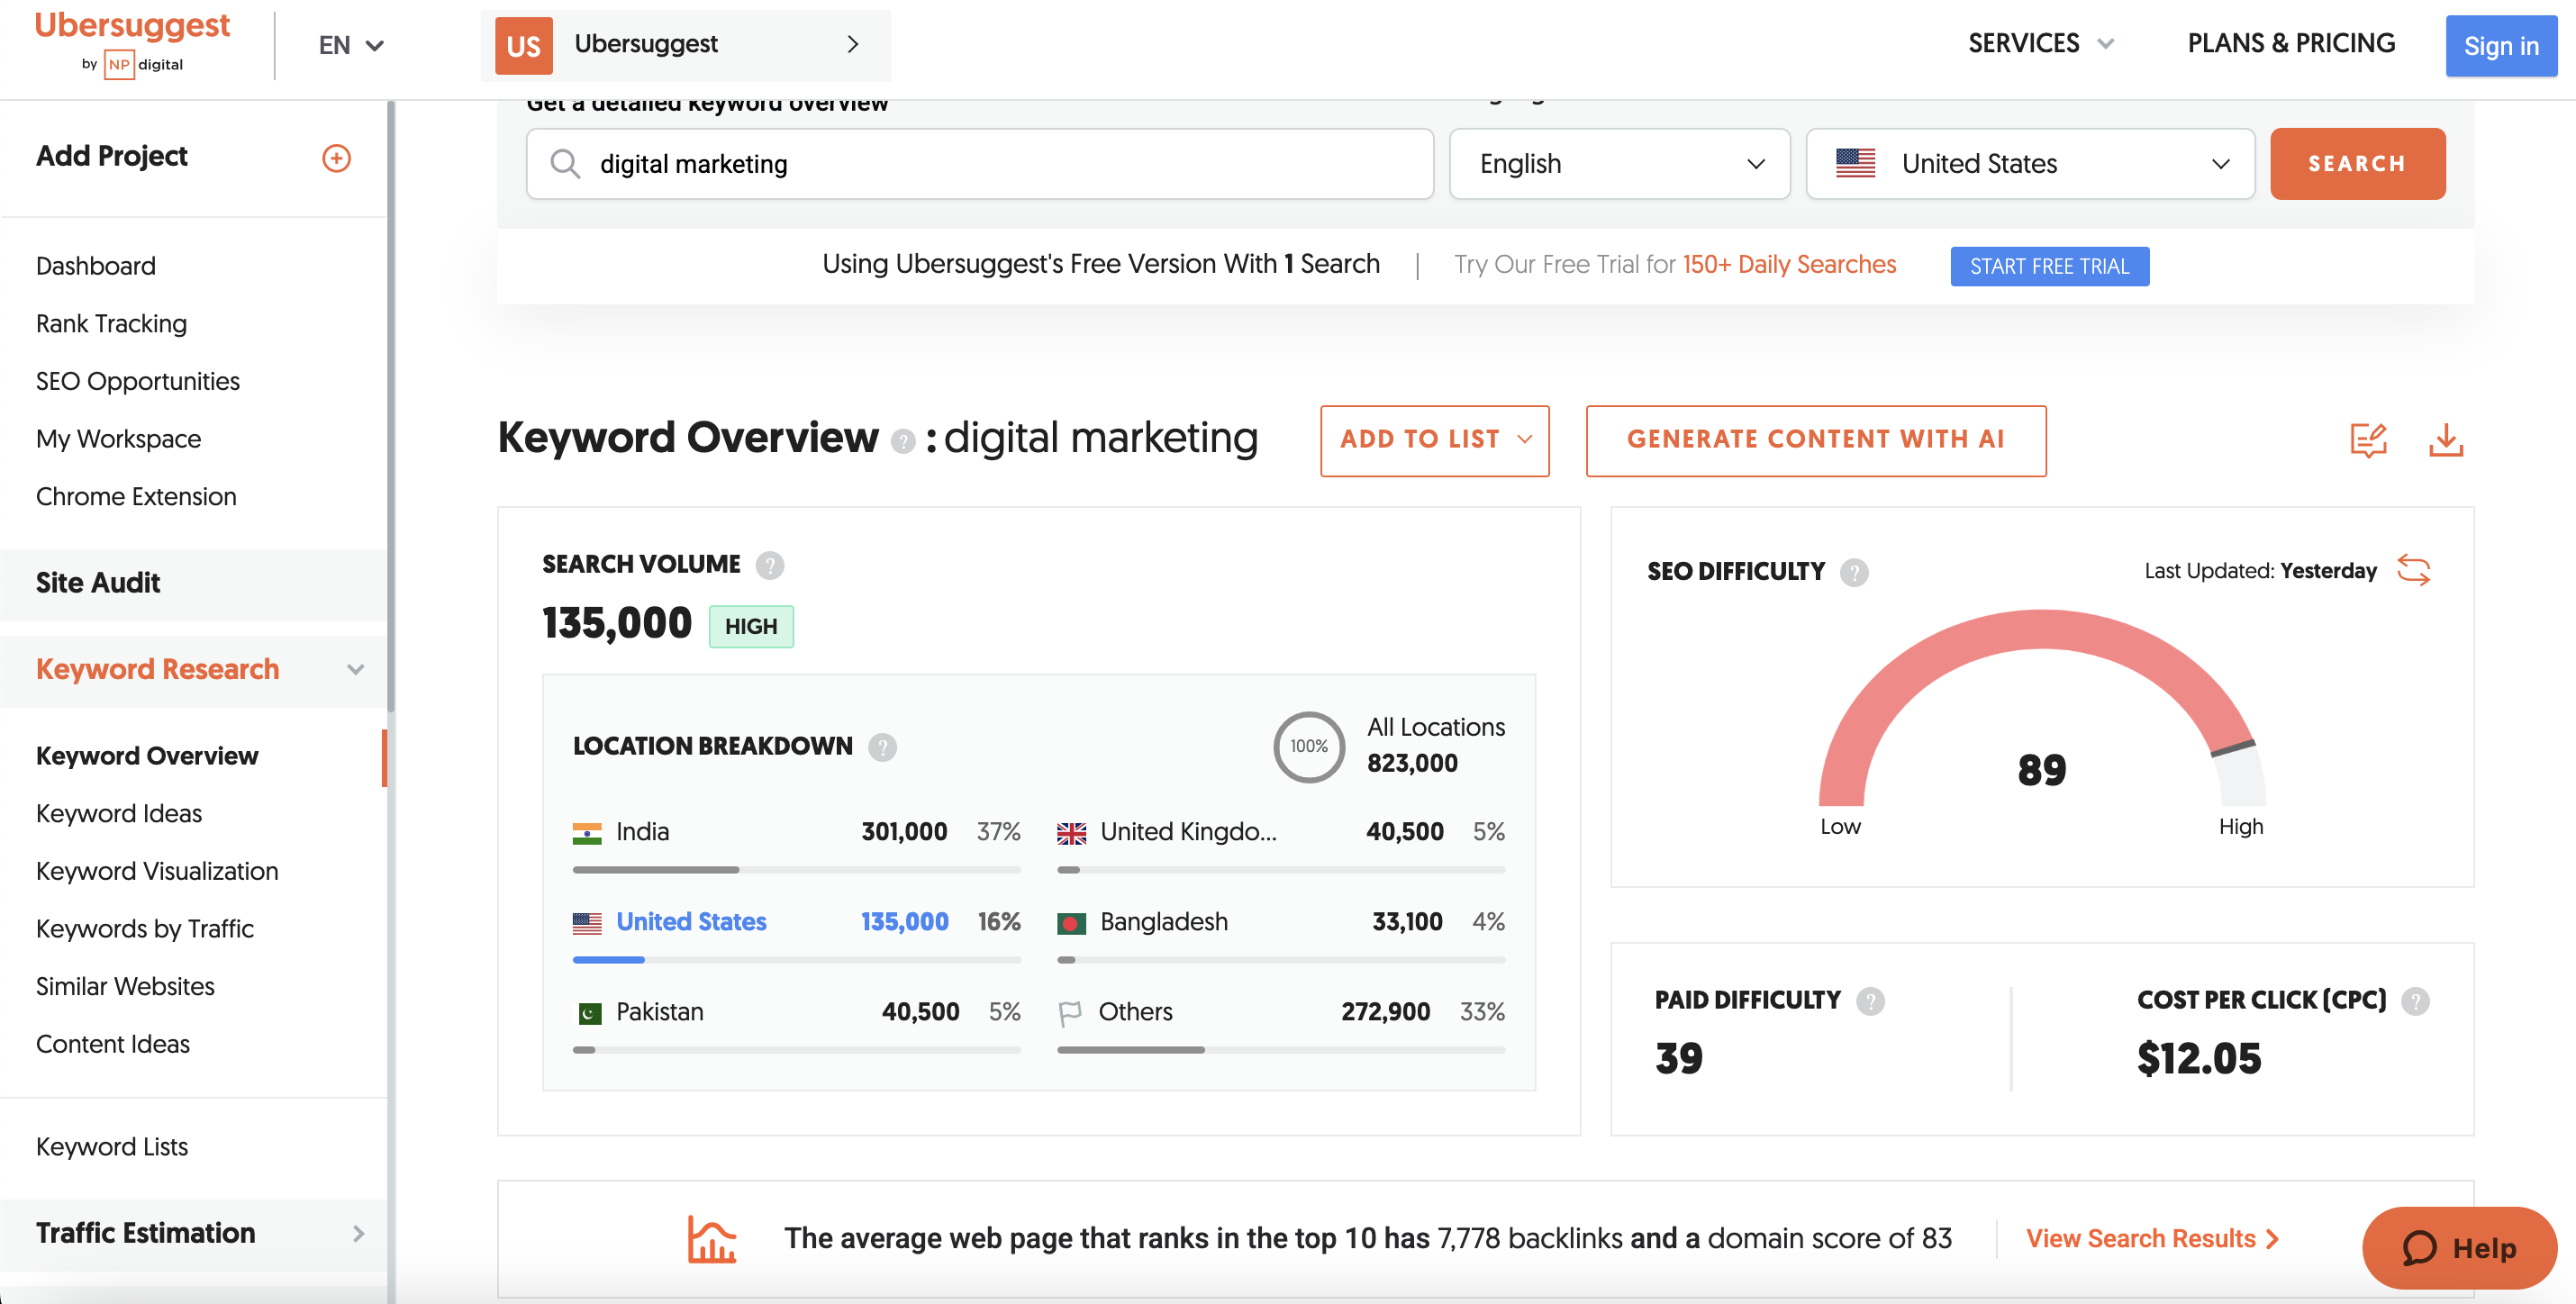The width and height of the screenshot is (2576, 1304).
Task: Click the keyword search input field
Action: tap(980, 163)
